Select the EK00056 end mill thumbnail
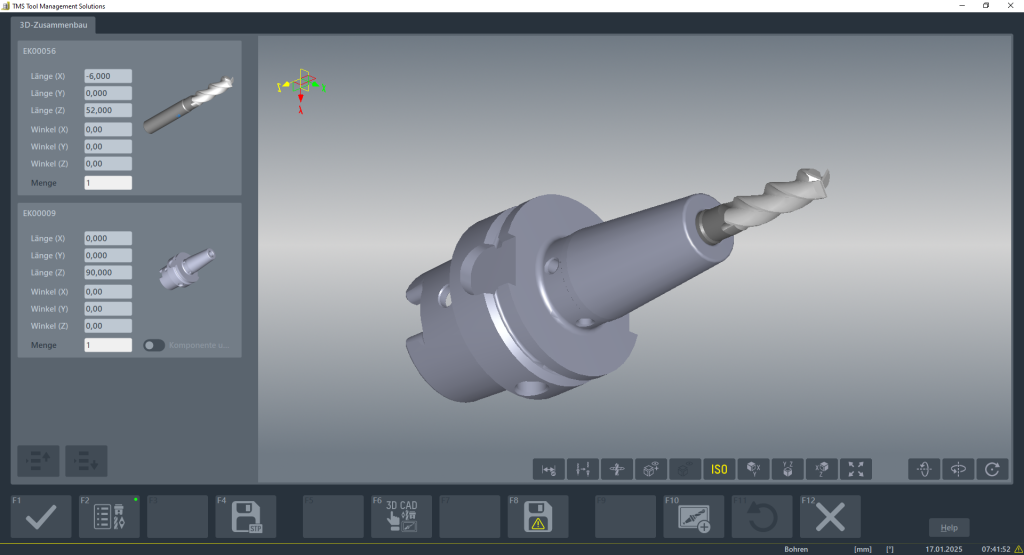The width and height of the screenshot is (1024, 555). coord(187,104)
